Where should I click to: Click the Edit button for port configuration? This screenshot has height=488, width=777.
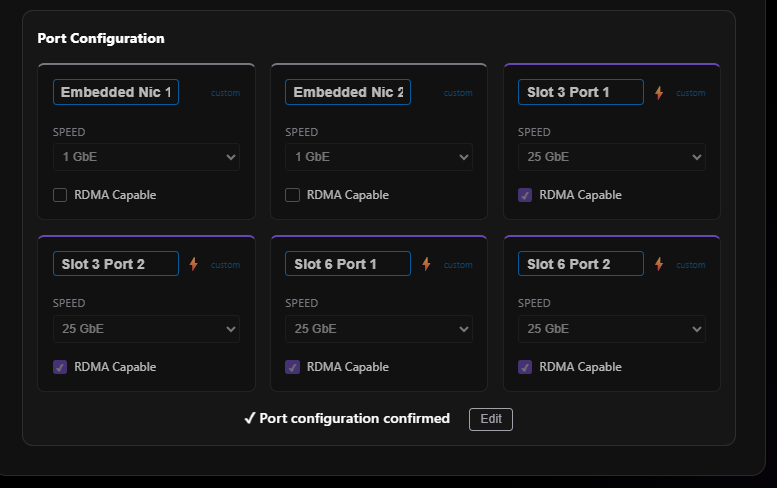pos(490,419)
